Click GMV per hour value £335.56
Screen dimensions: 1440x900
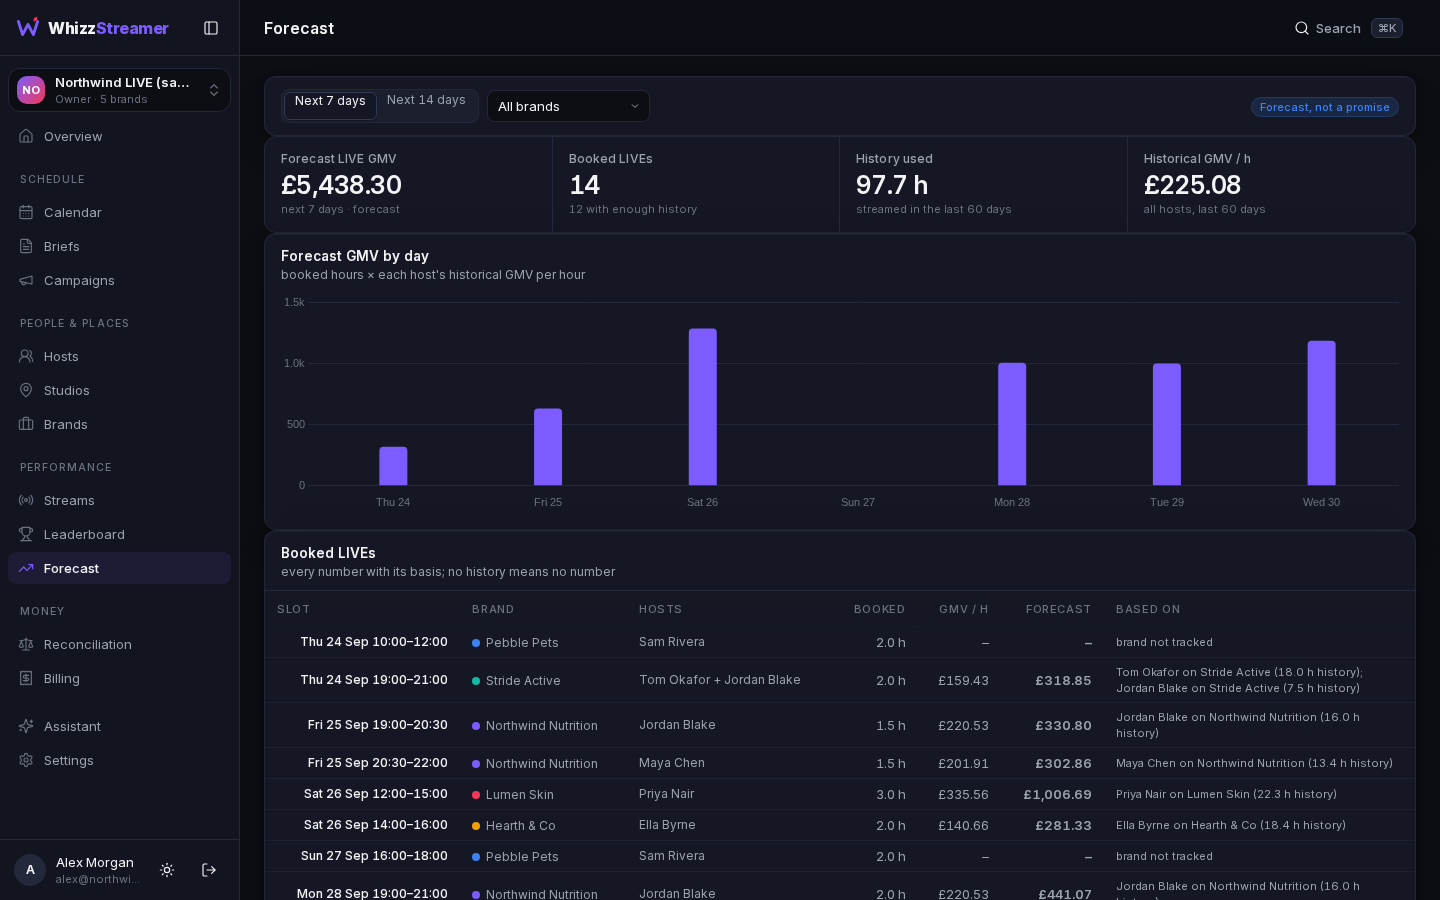963,795
